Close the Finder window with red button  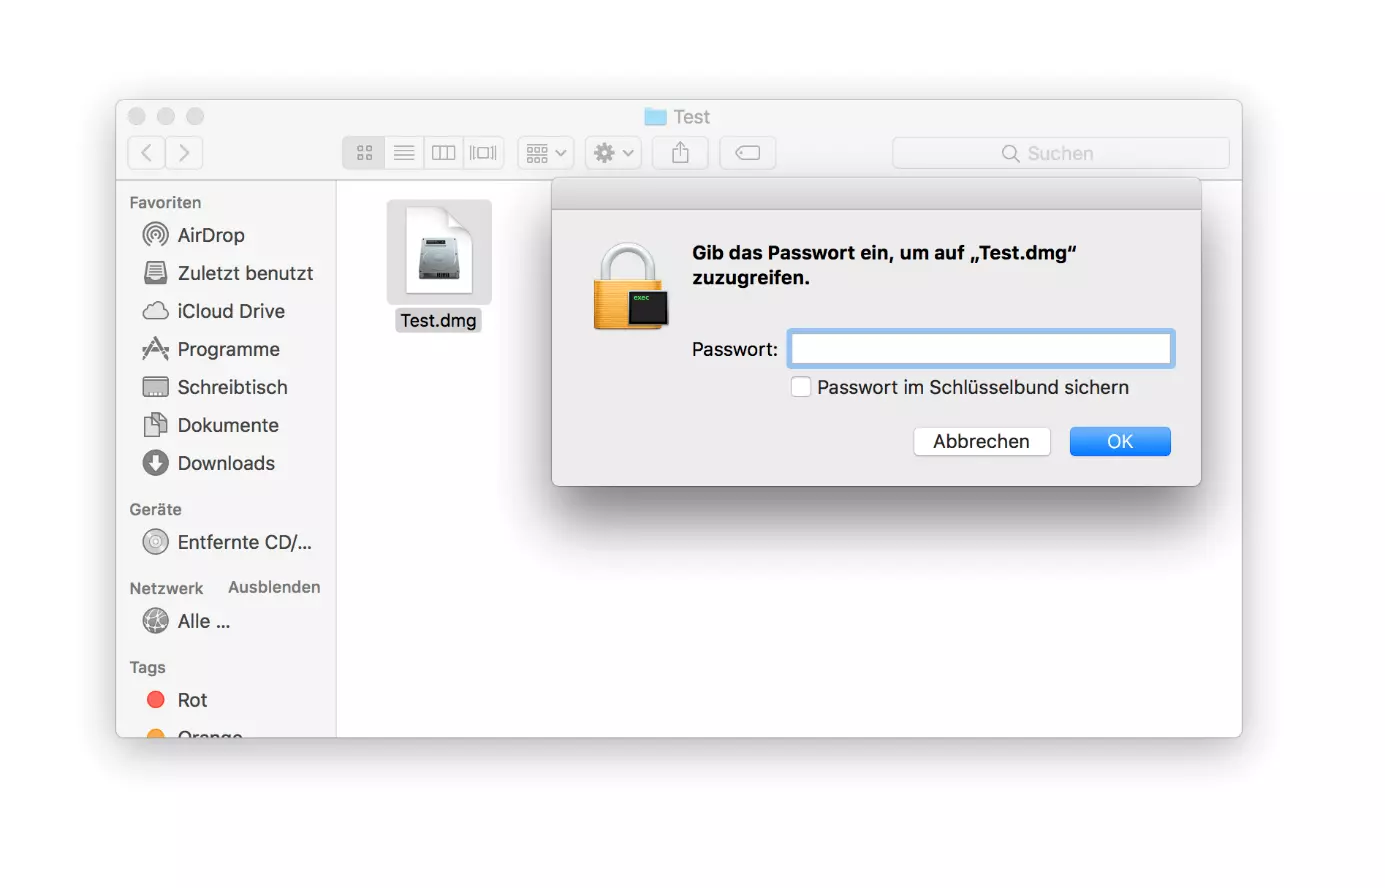tap(137, 116)
